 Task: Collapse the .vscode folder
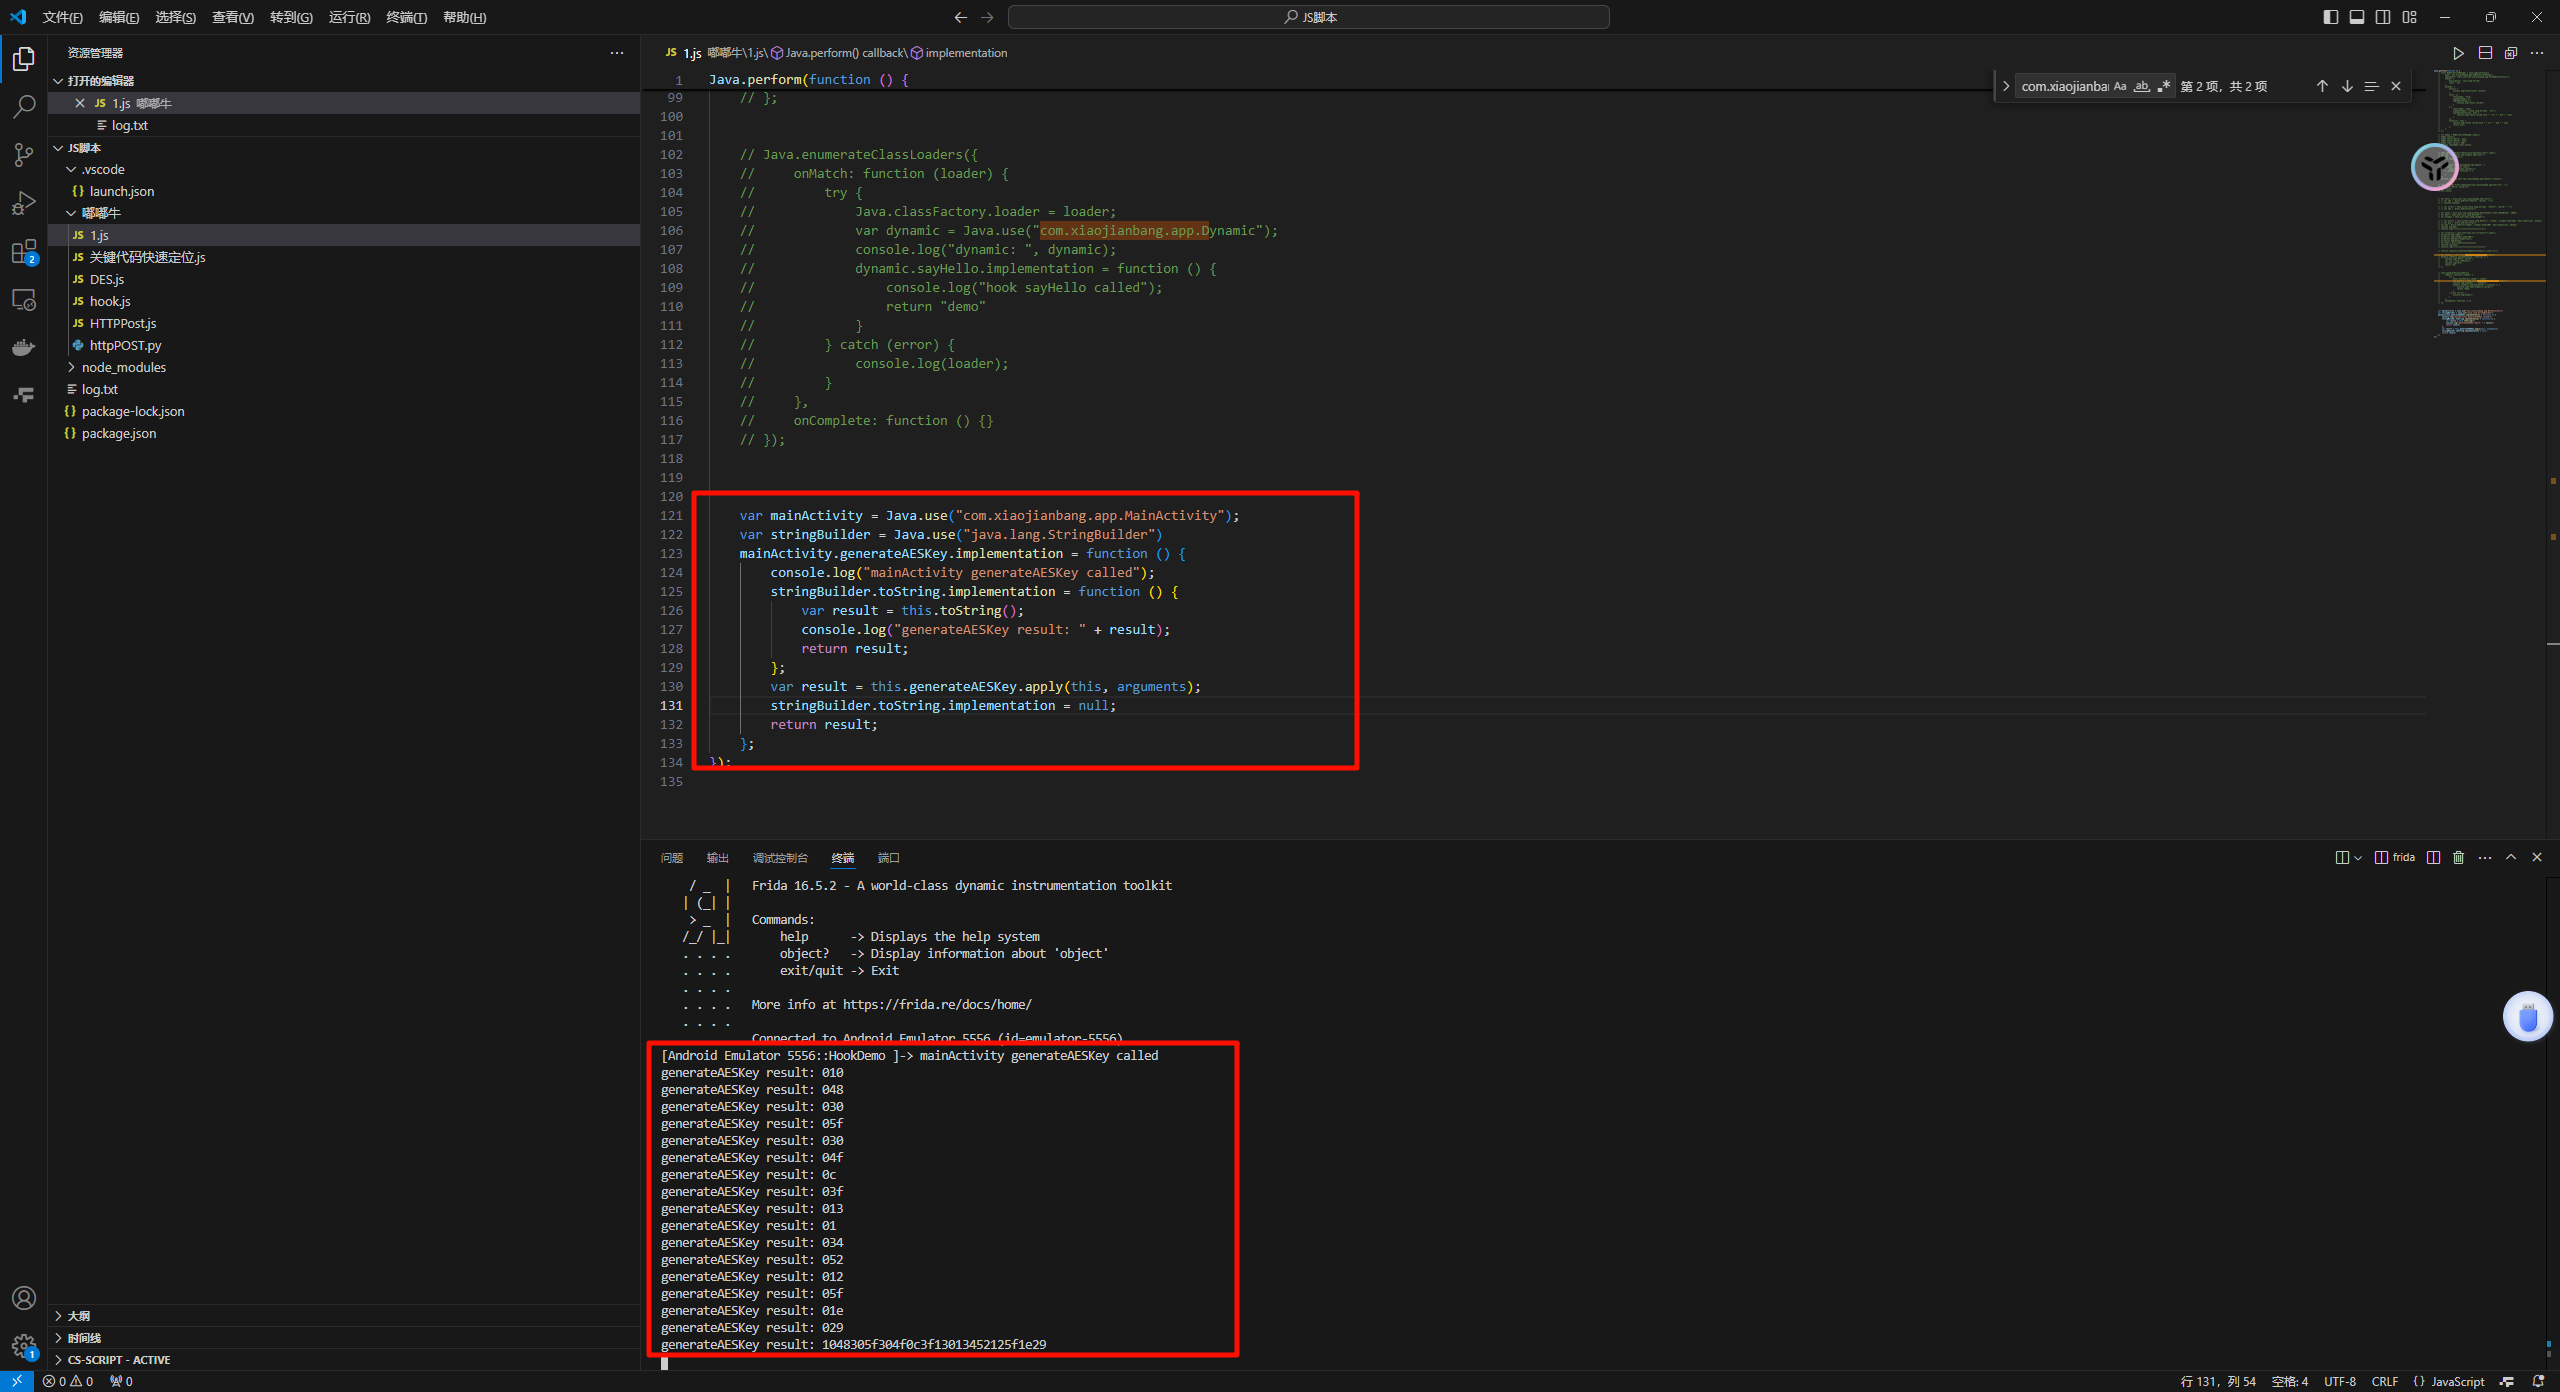(102, 169)
